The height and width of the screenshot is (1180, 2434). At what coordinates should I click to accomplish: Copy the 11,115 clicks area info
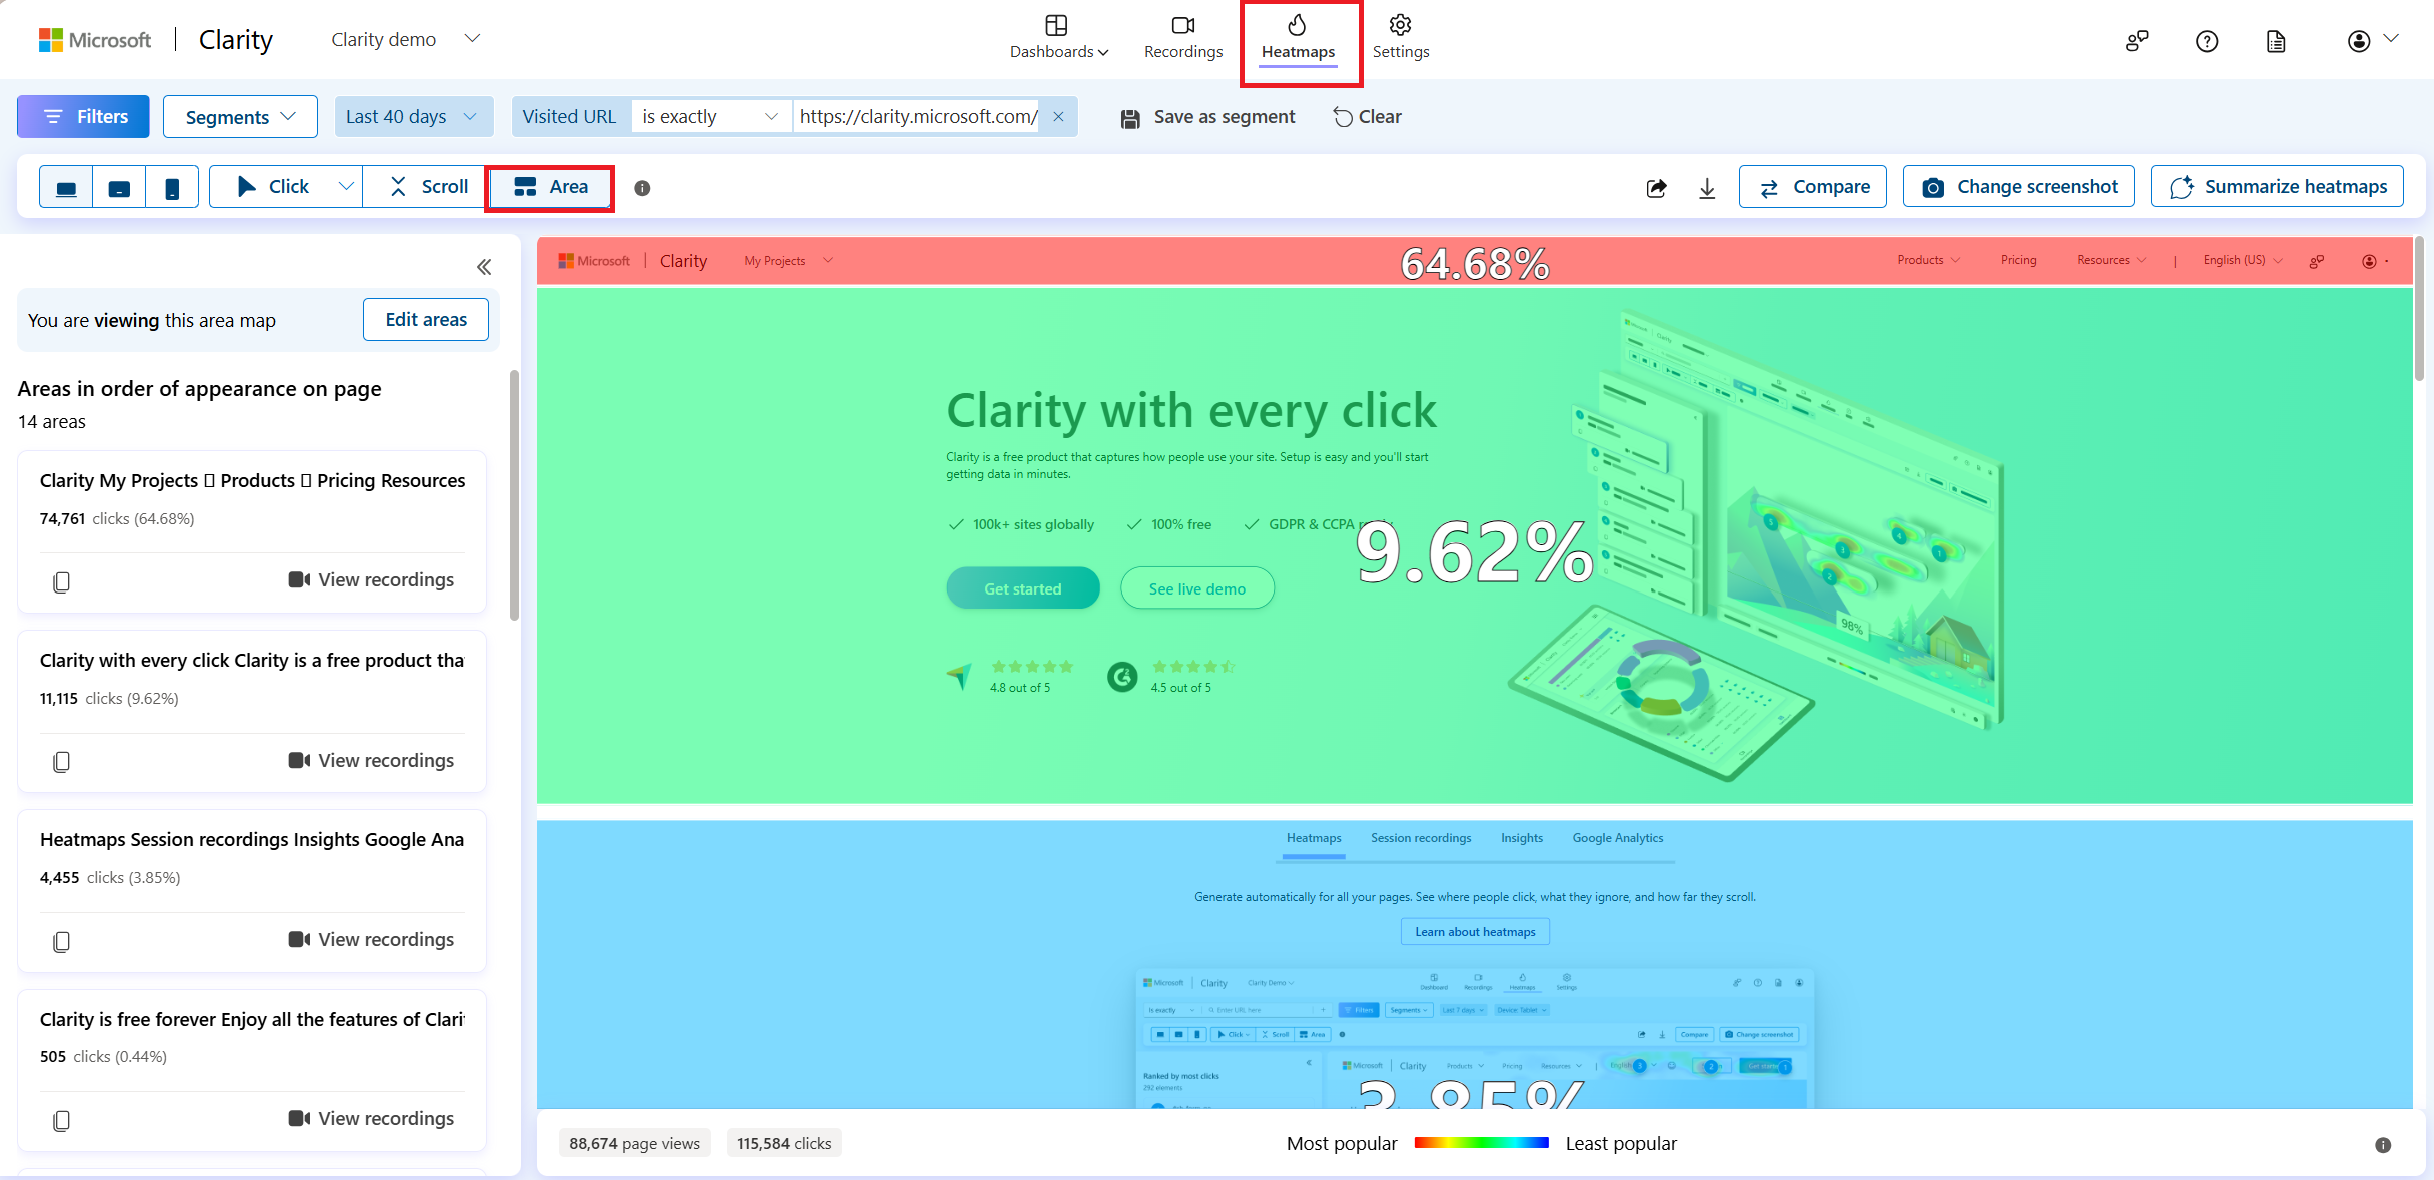pyautogui.click(x=61, y=762)
